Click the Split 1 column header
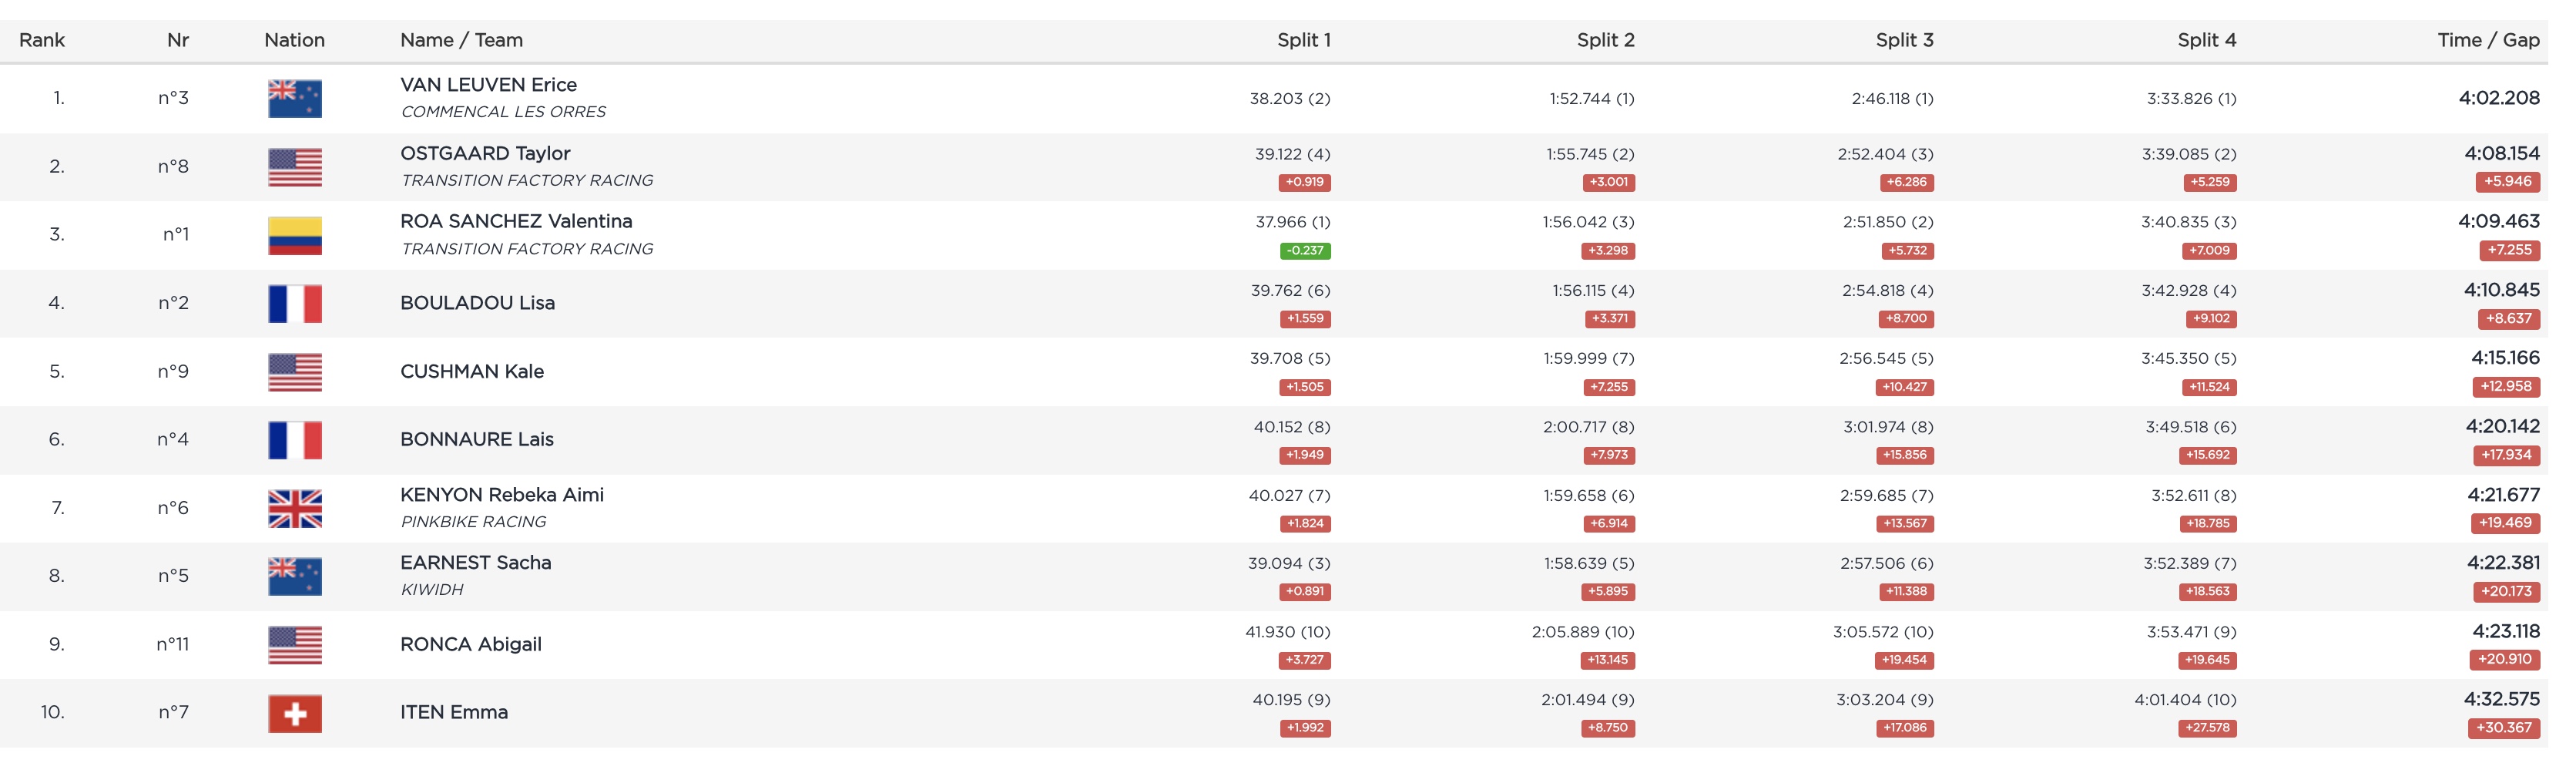The width and height of the screenshot is (2576, 763). (1303, 40)
